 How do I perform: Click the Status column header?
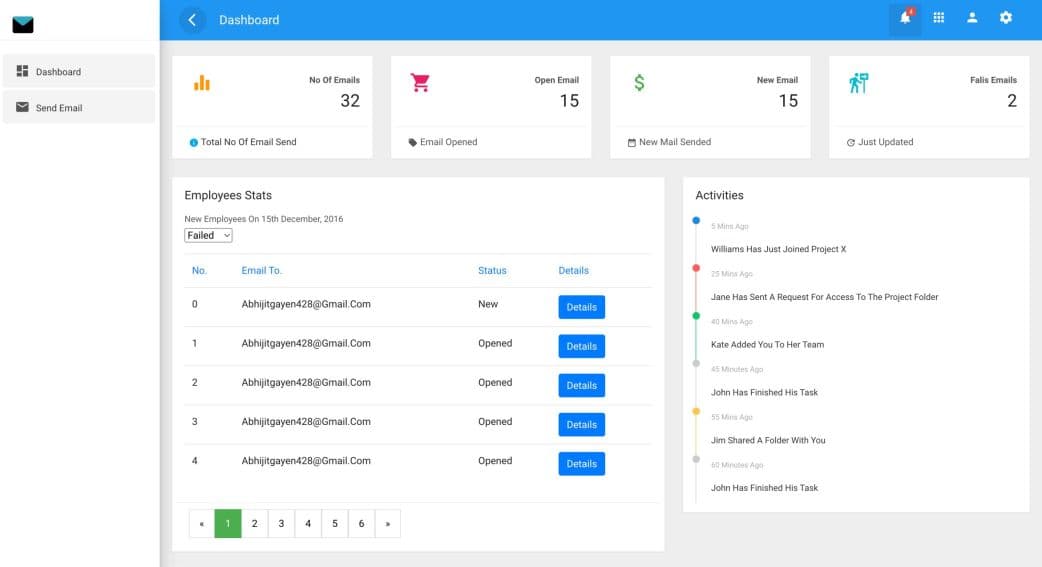coord(492,271)
